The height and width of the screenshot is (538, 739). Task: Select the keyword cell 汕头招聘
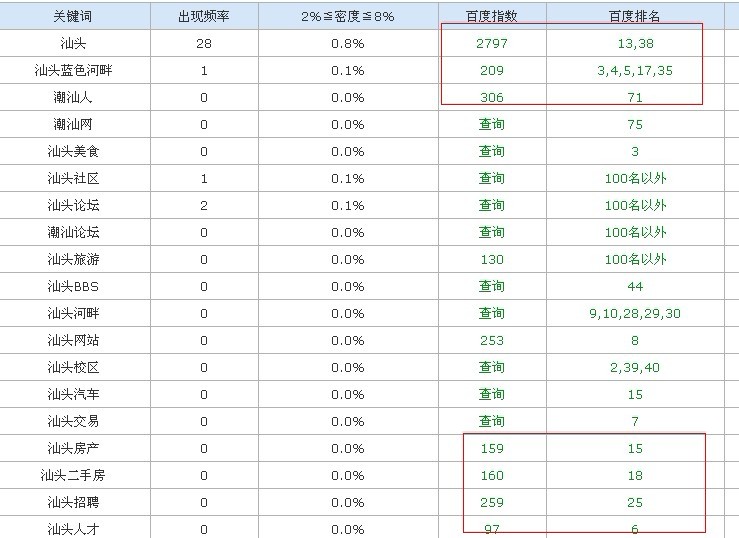tap(74, 503)
